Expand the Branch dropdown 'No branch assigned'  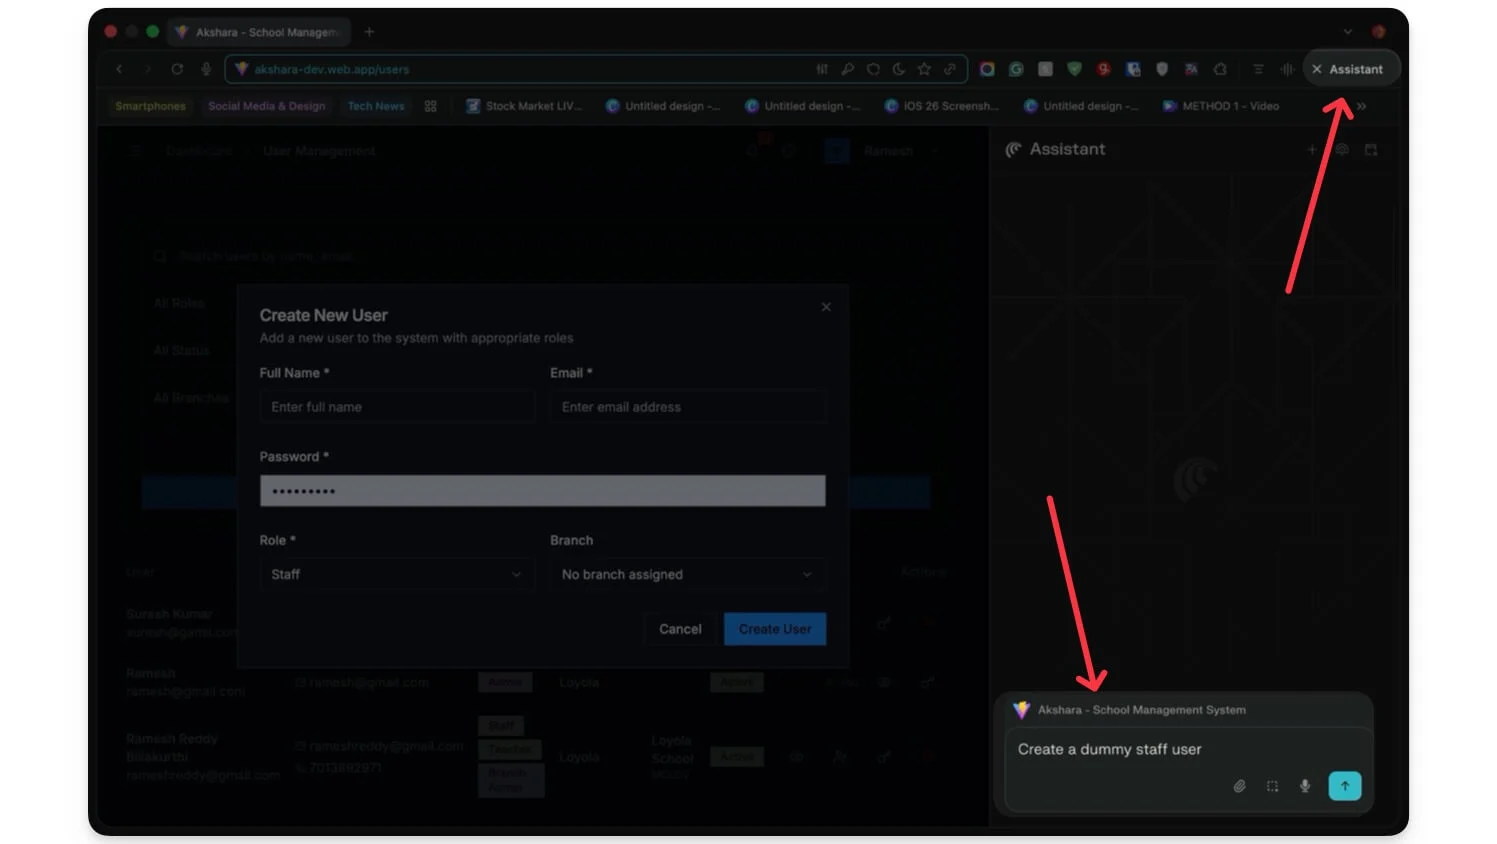(687, 574)
